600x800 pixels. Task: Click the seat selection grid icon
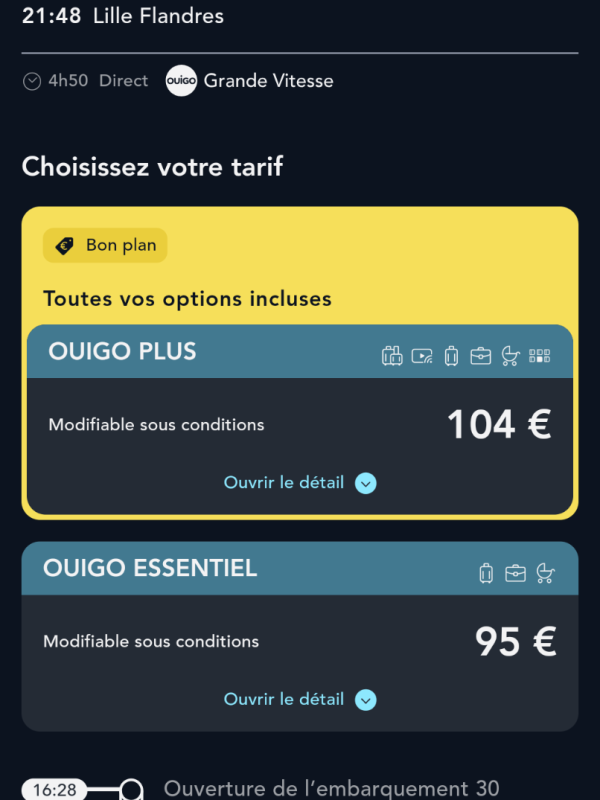[x=540, y=355]
